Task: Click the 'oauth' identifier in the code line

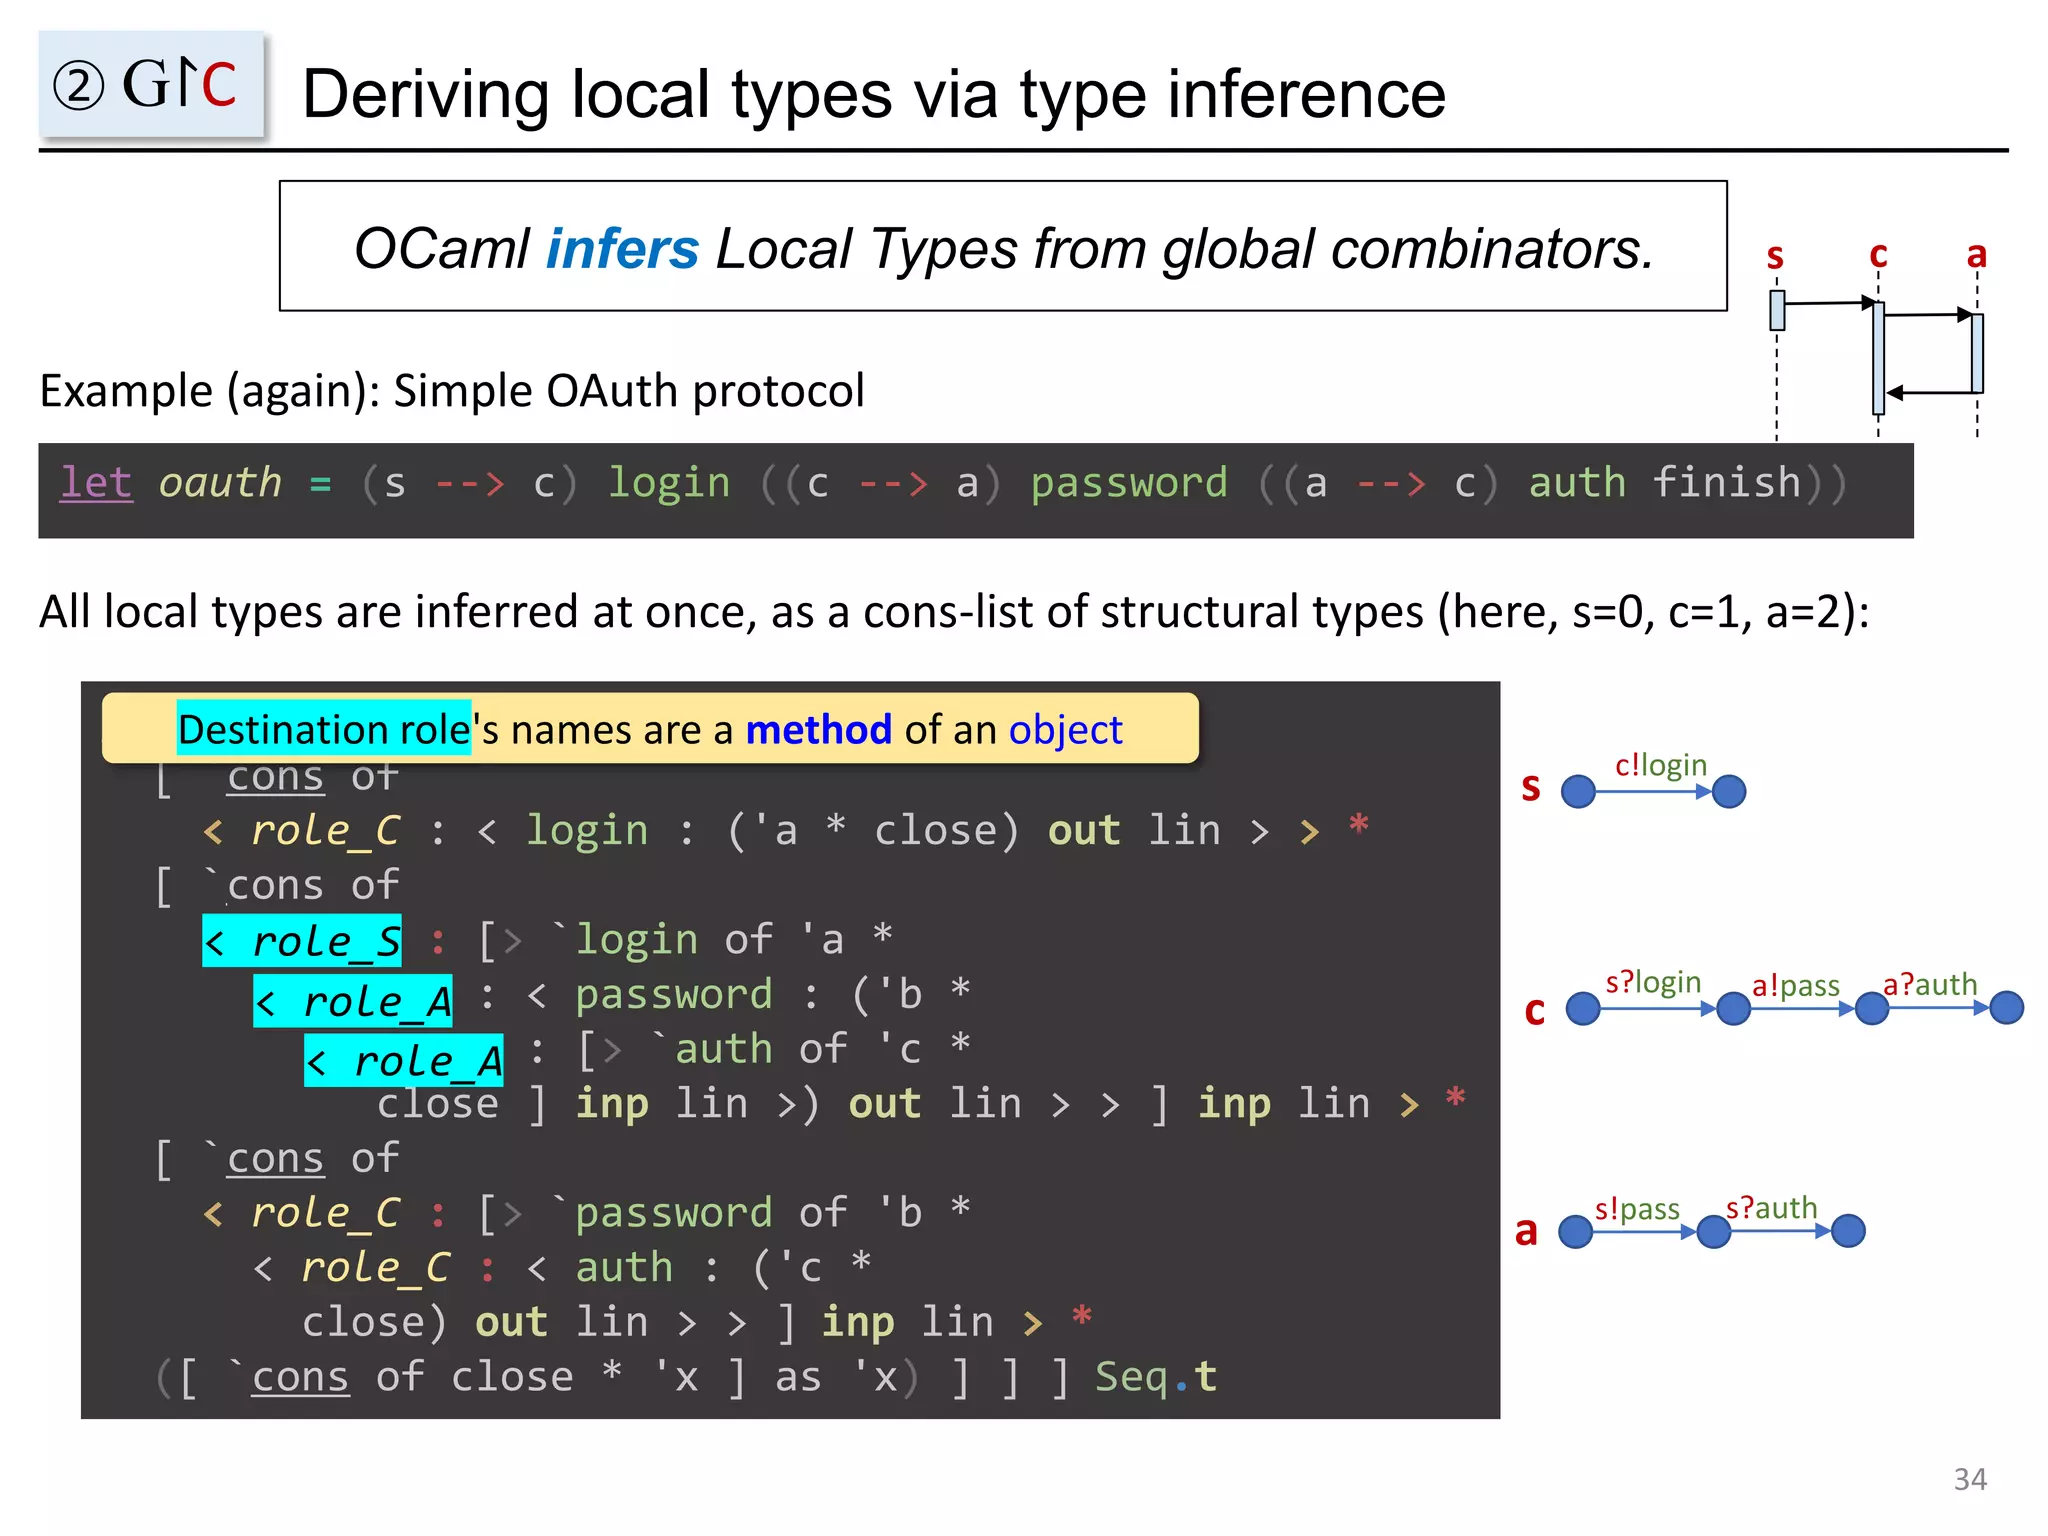Action: tap(220, 483)
